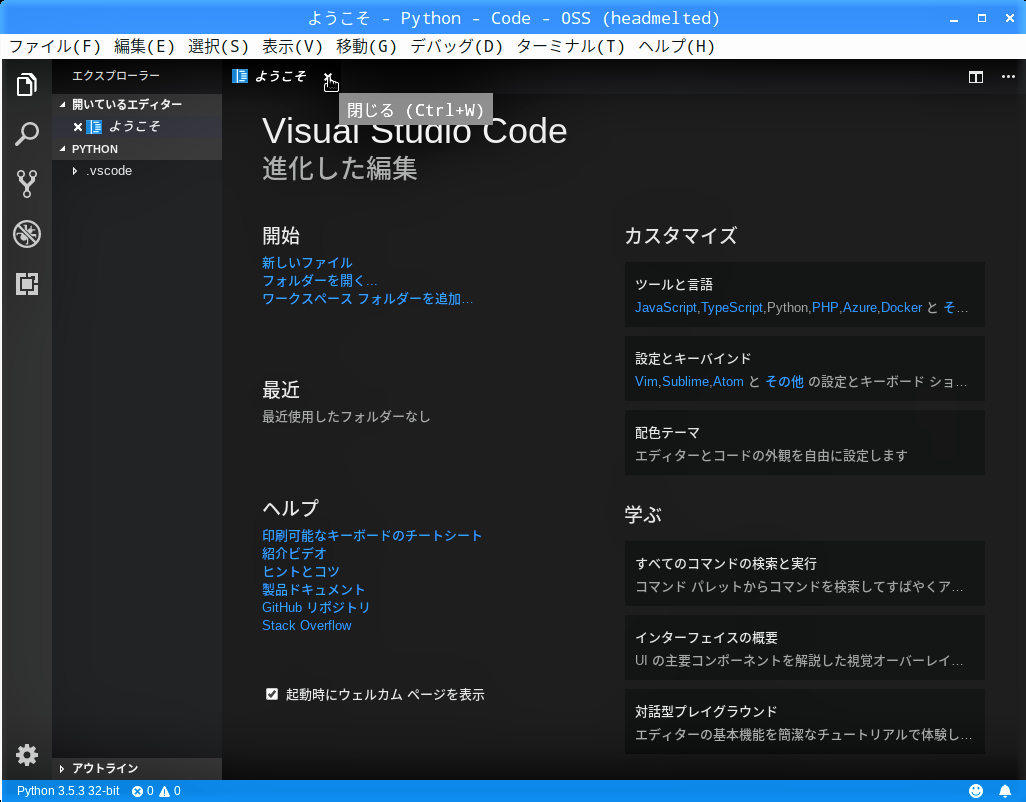Open the Explorer view in activity bar
The height and width of the screenshot is (802, 1026).
coord(27,84)
